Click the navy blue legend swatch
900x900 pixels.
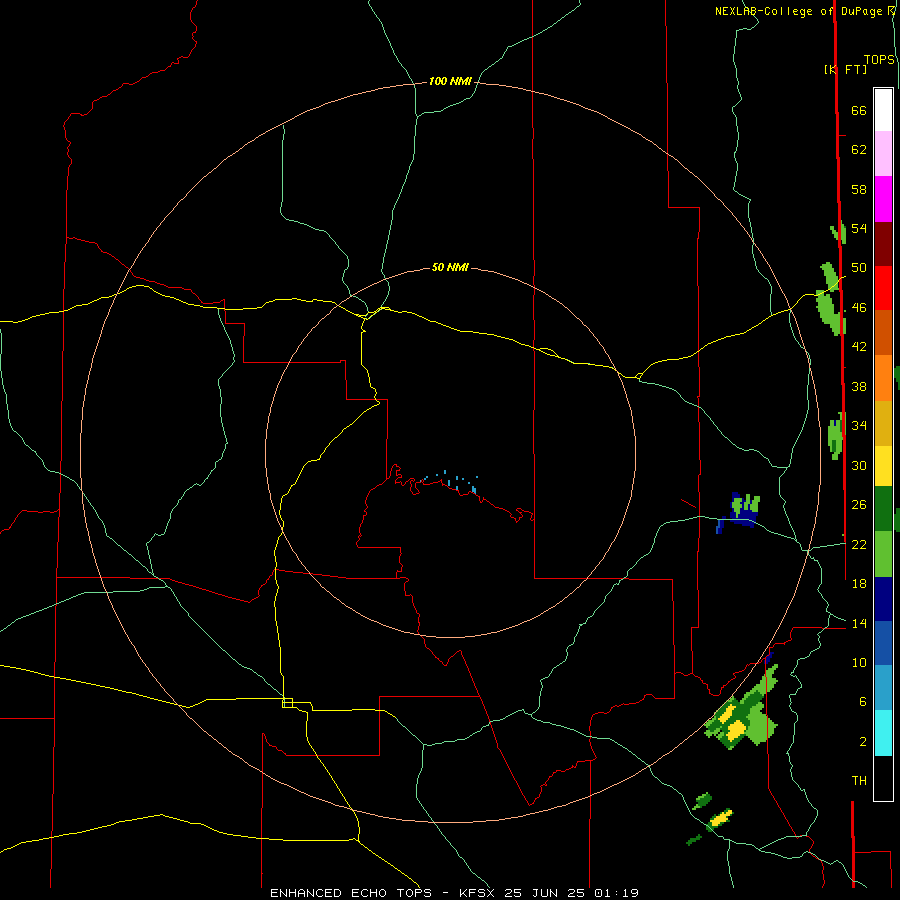click(883, 599)
